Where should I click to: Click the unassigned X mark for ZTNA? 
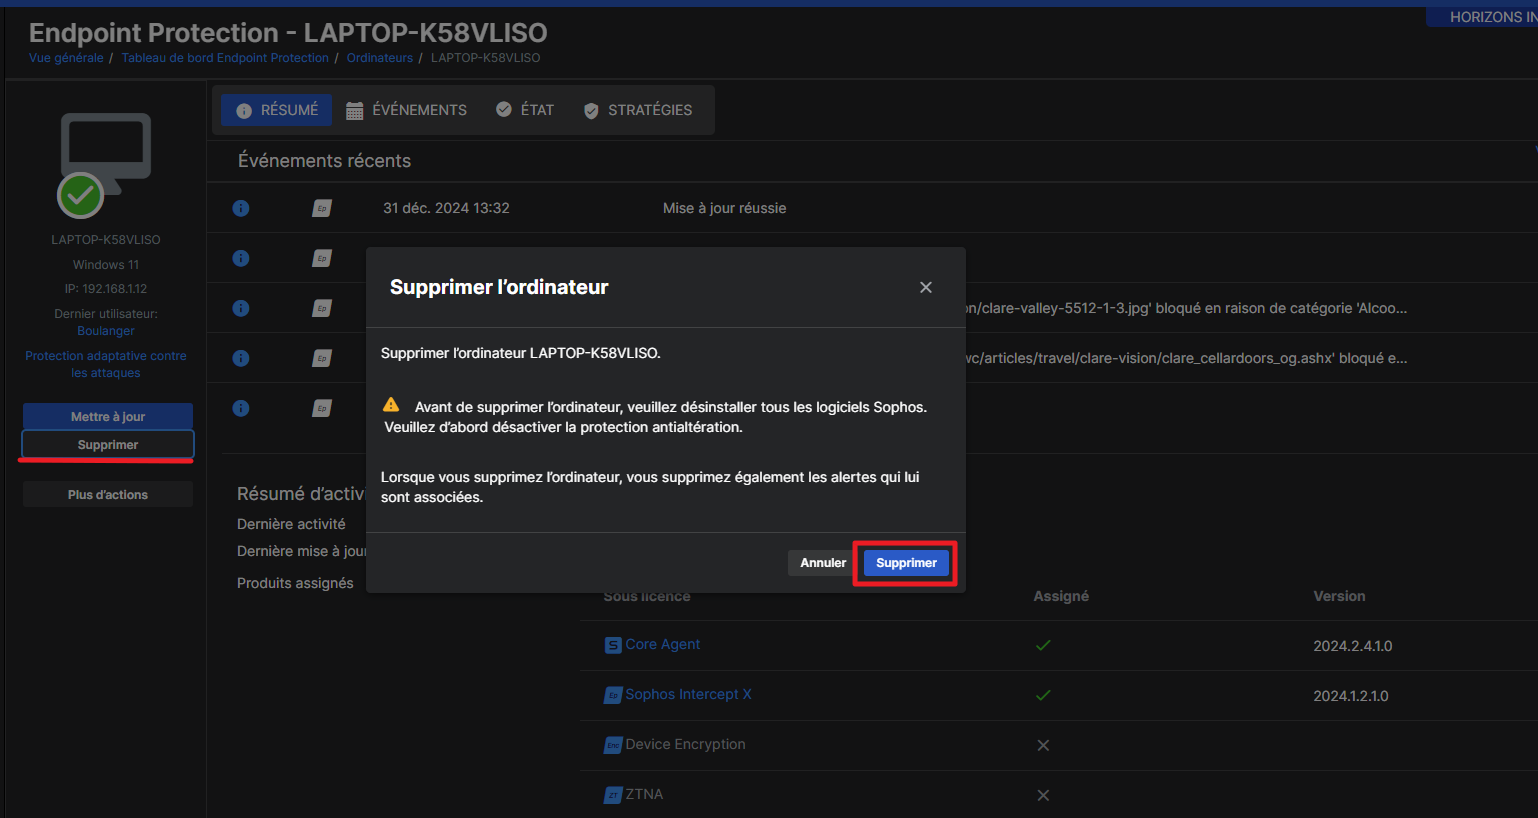pos(1043,795)
